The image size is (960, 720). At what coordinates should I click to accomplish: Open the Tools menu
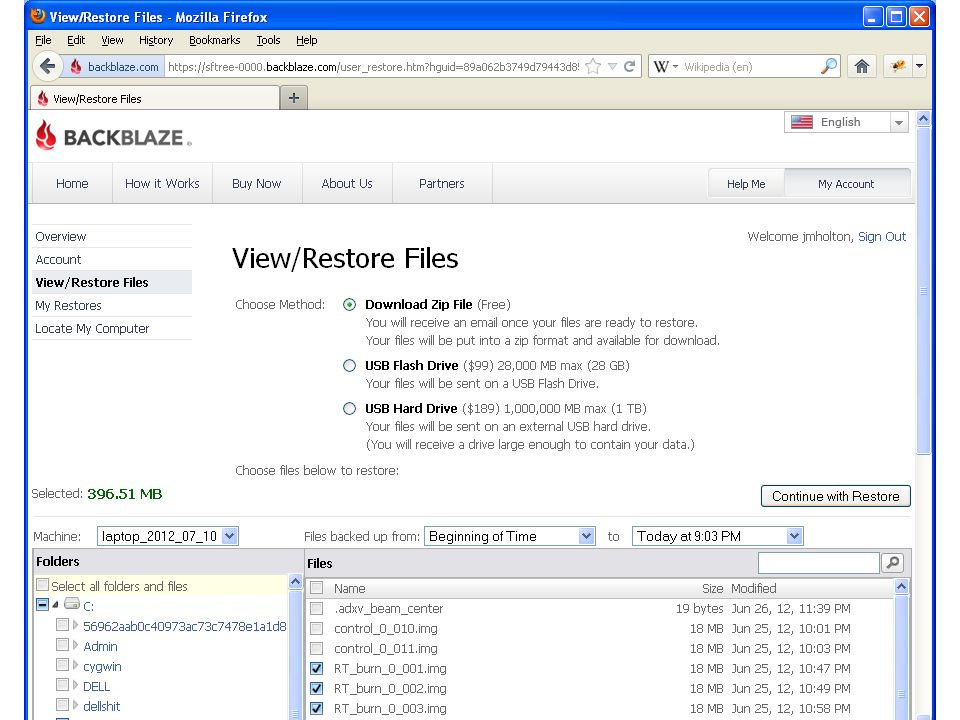click(x=268, y=40)
